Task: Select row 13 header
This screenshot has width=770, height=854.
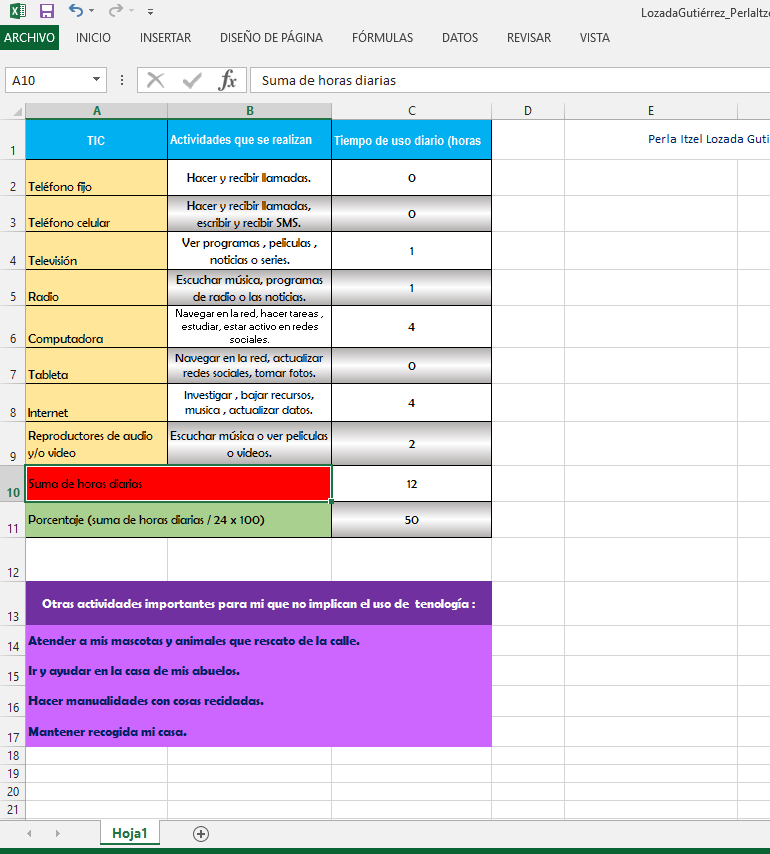Action: [x=13, y=603]
